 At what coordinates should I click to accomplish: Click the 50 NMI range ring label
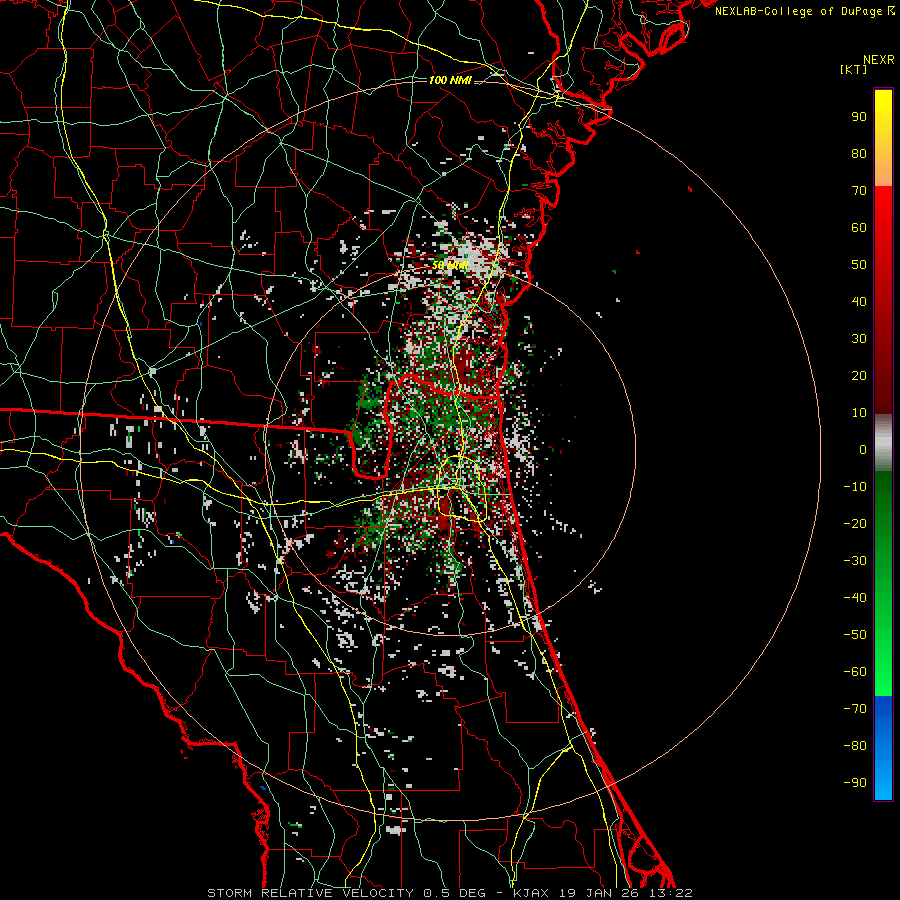coord(451,265)
